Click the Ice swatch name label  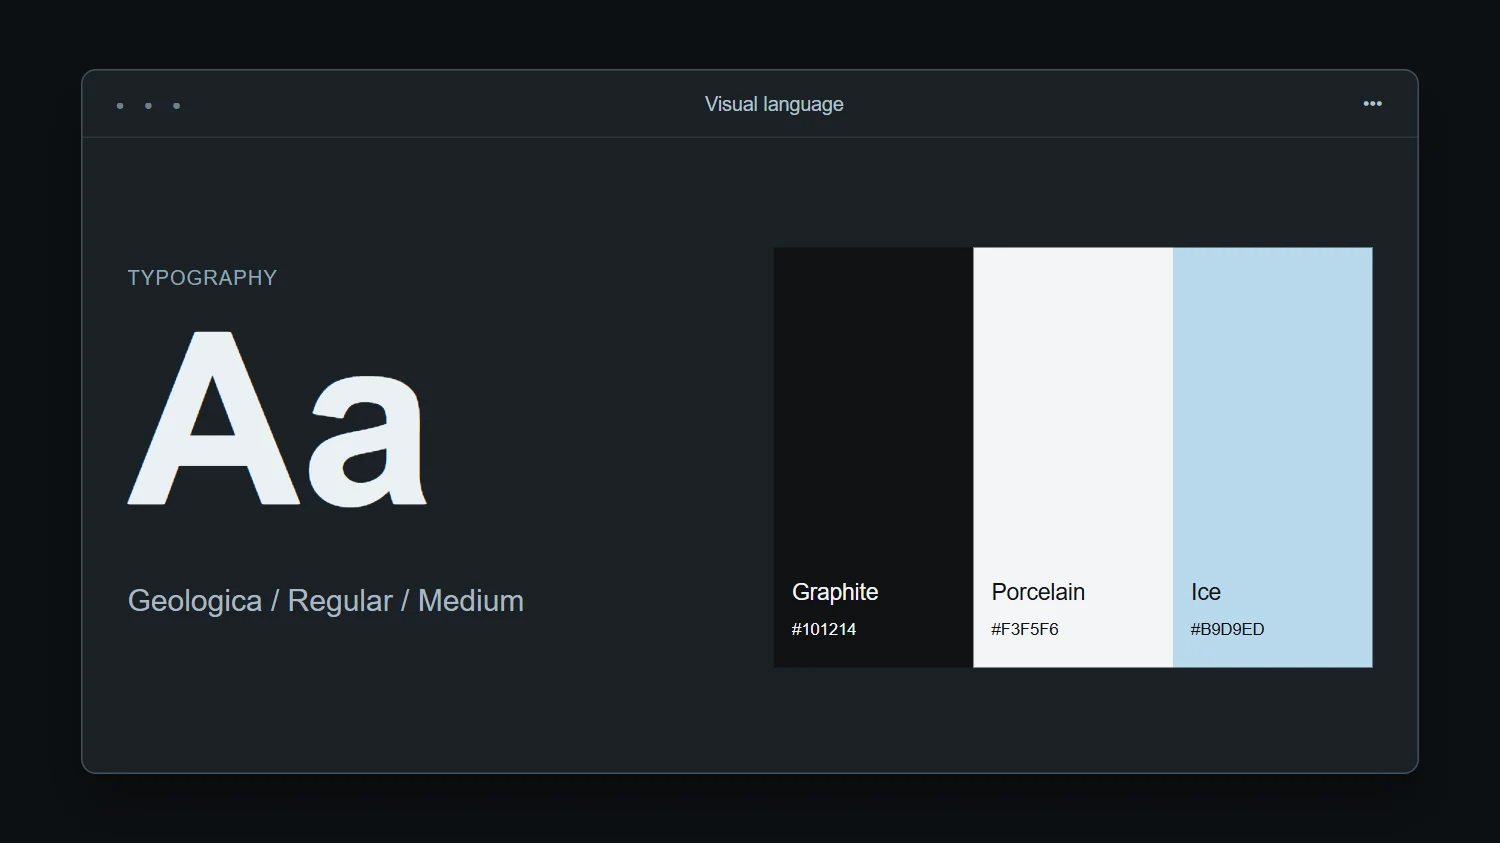point(1206,592)
